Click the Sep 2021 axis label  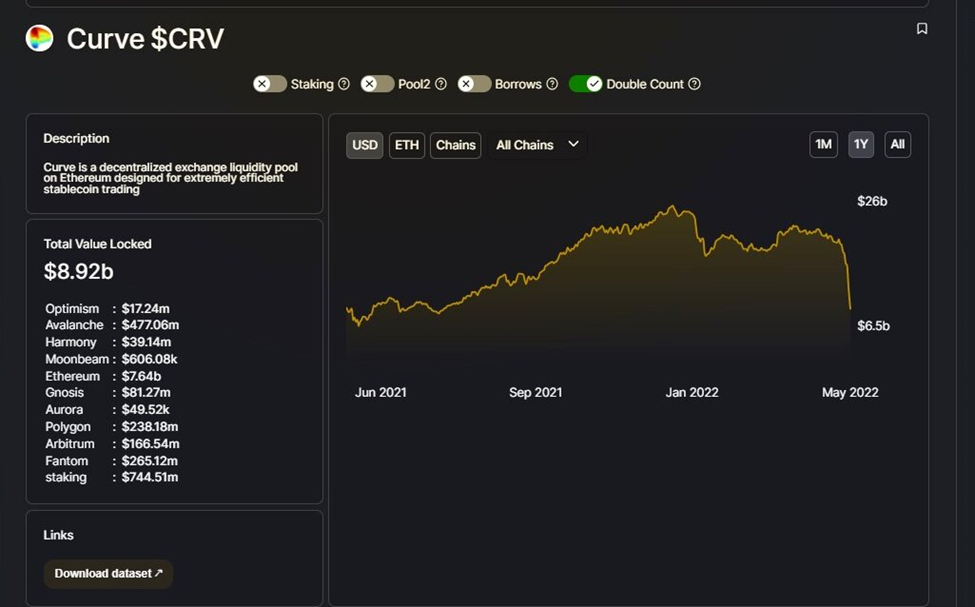point(535,392)
